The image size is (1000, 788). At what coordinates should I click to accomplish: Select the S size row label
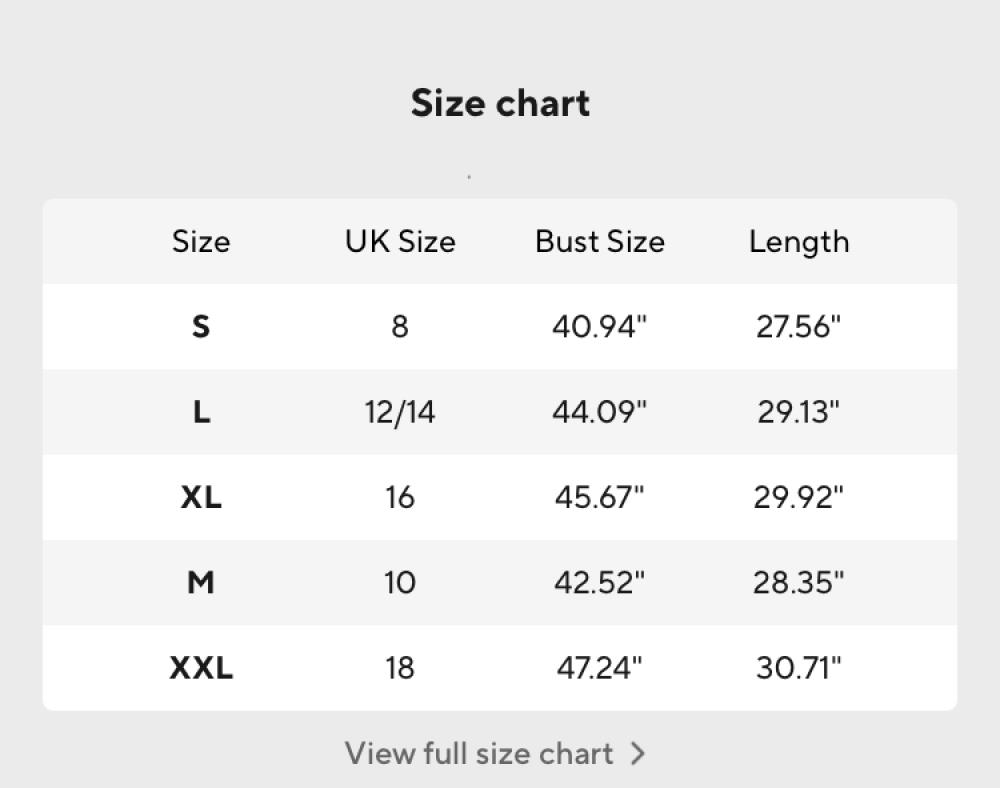[201, 327]
